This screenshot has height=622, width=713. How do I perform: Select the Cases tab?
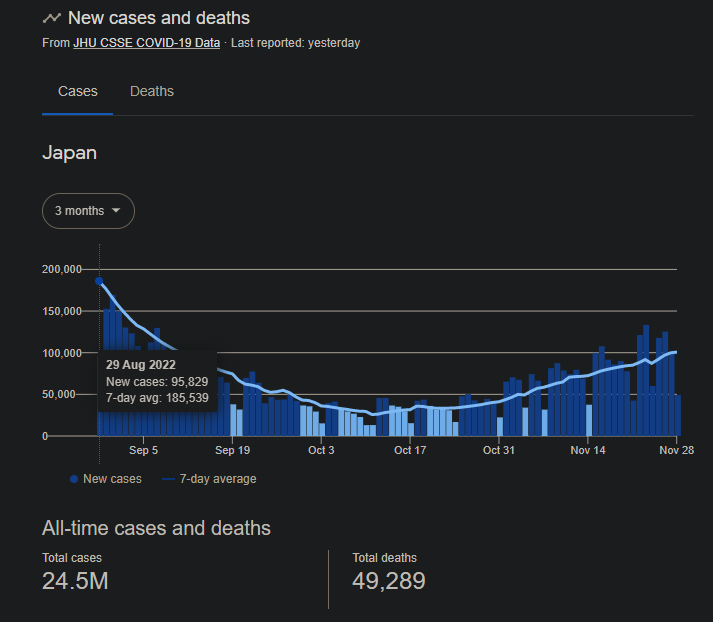pos(78,91)
